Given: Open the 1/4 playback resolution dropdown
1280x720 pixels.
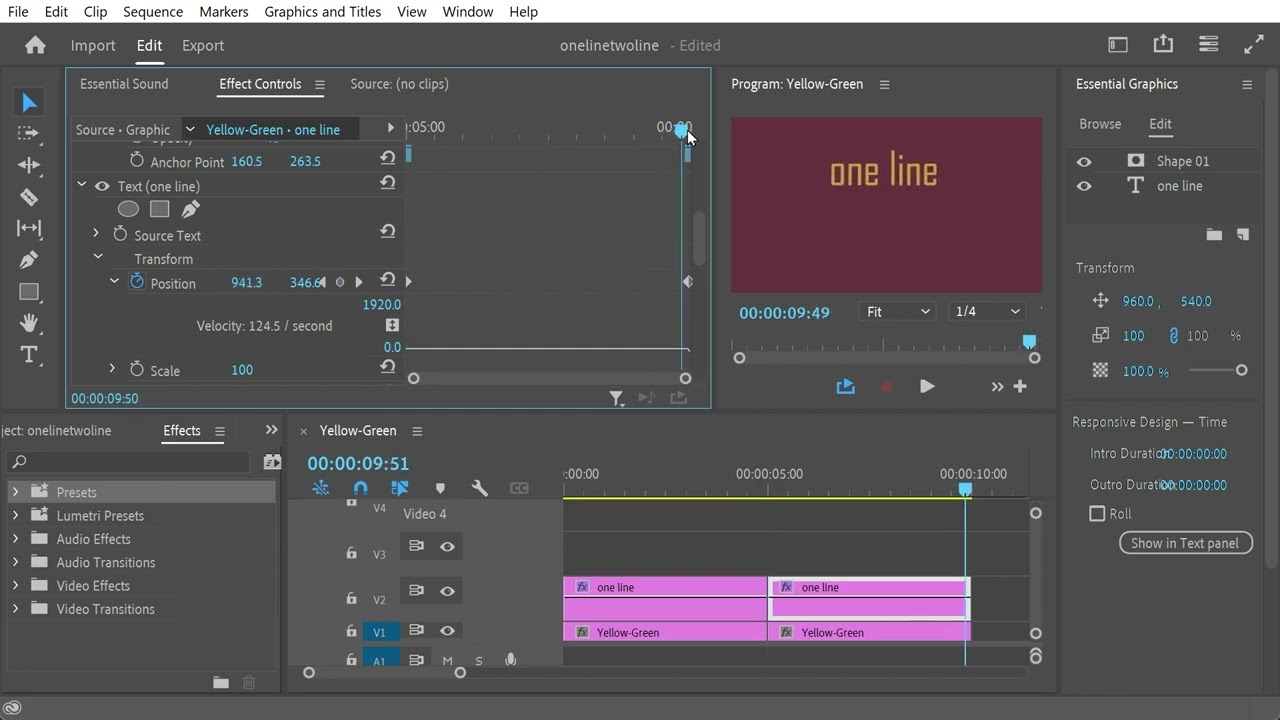Looking at the screenshot, I should point(987,311).
